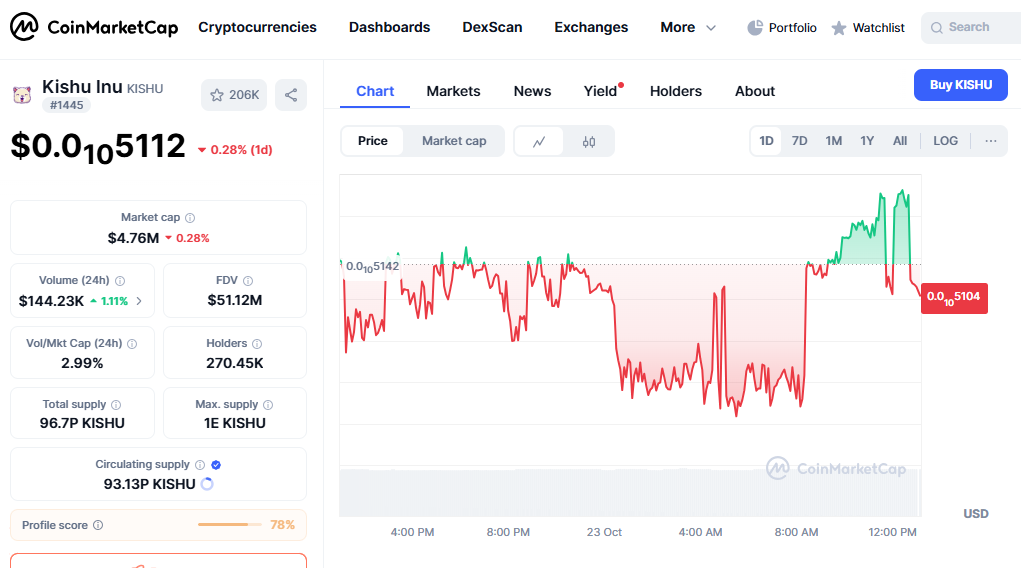Click the CoinMarketCap logo
This screenshot has width=1021, height=568.
coord(94,27)
